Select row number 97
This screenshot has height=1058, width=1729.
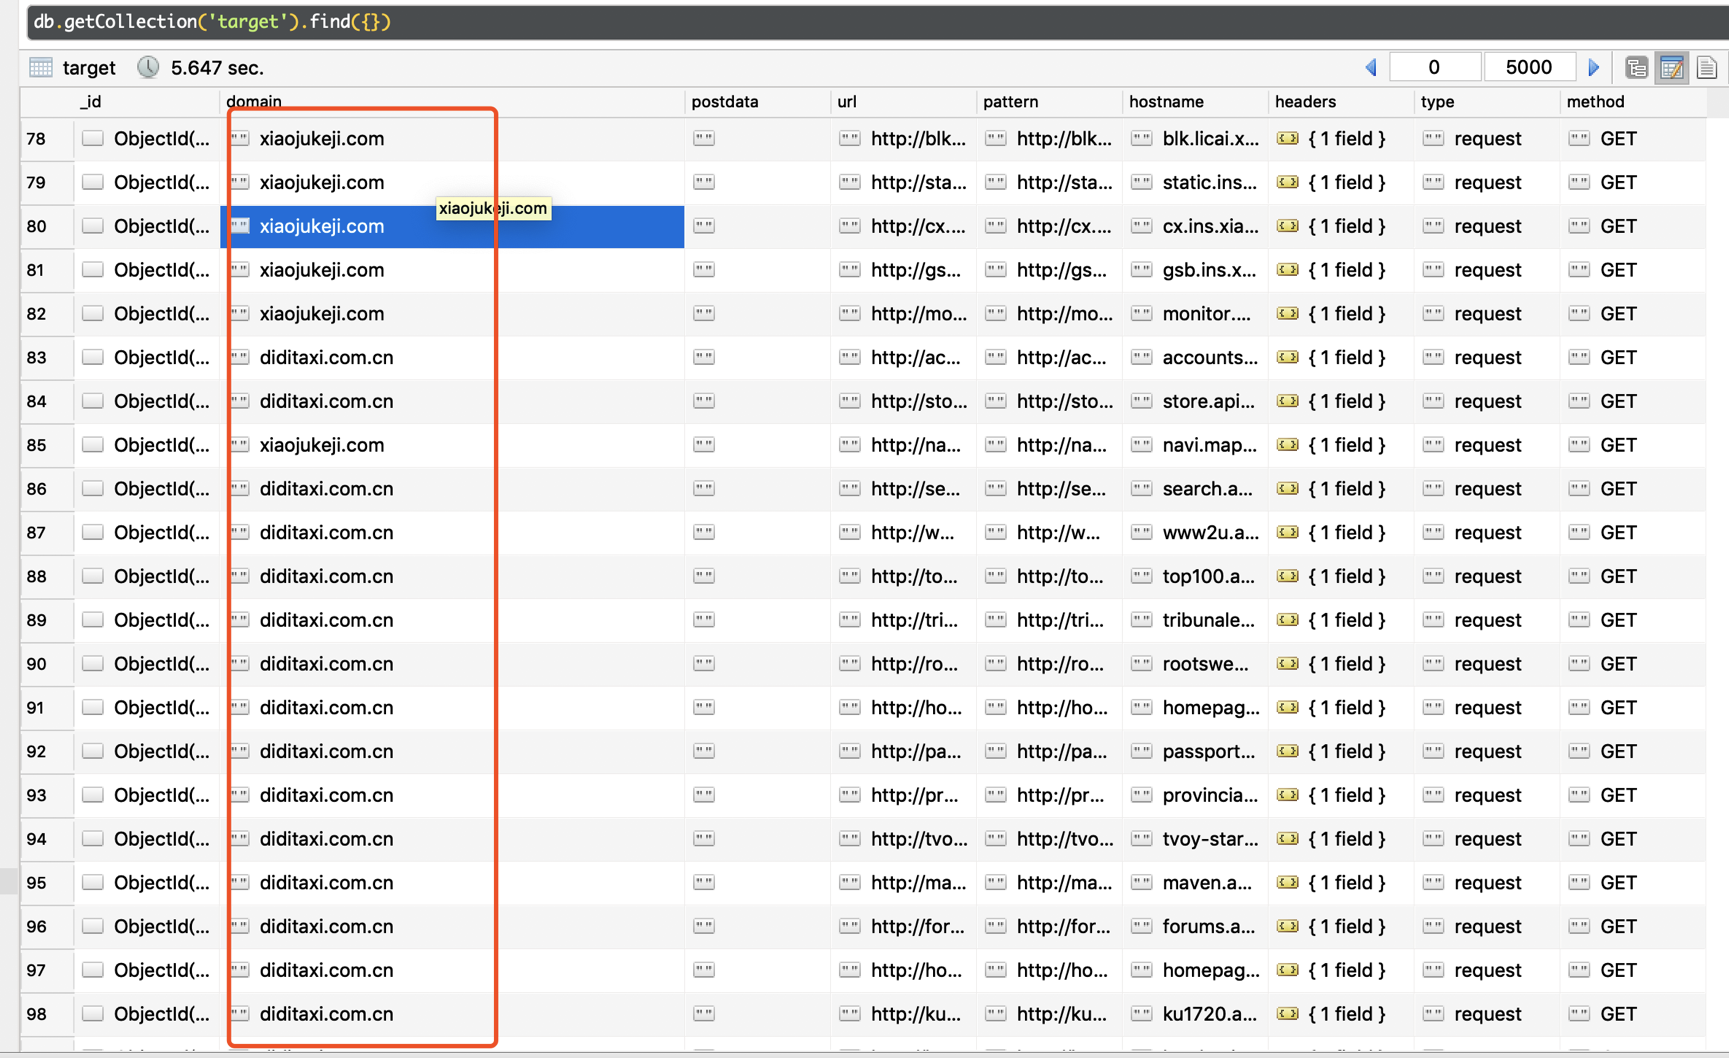tap(36, 970)
